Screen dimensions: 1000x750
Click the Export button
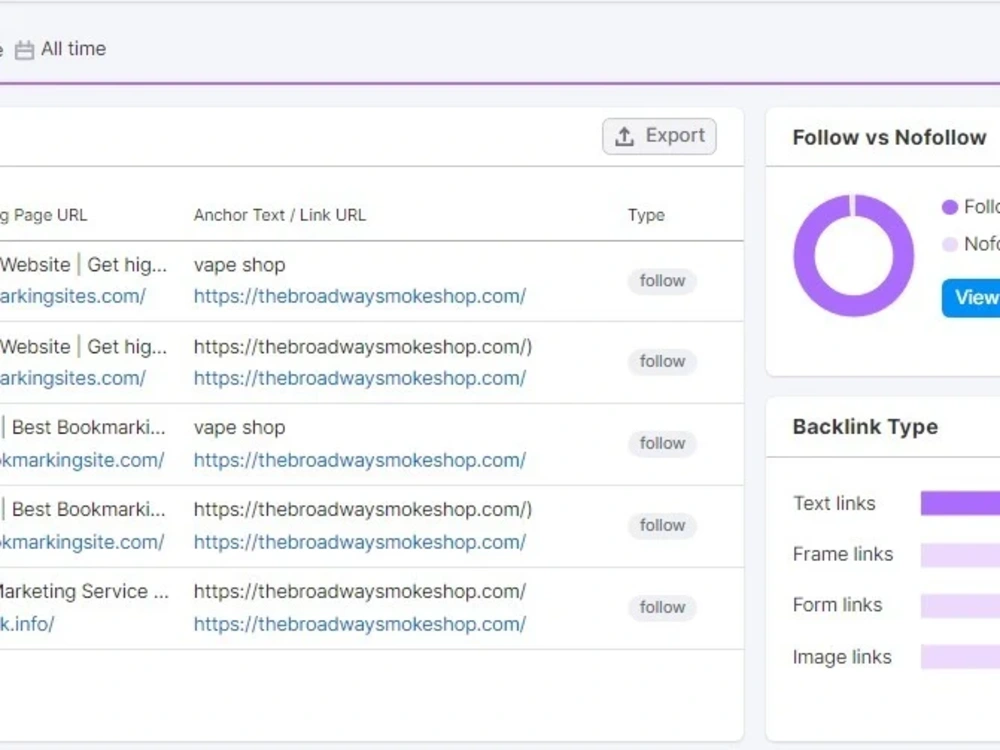point(659,136)
